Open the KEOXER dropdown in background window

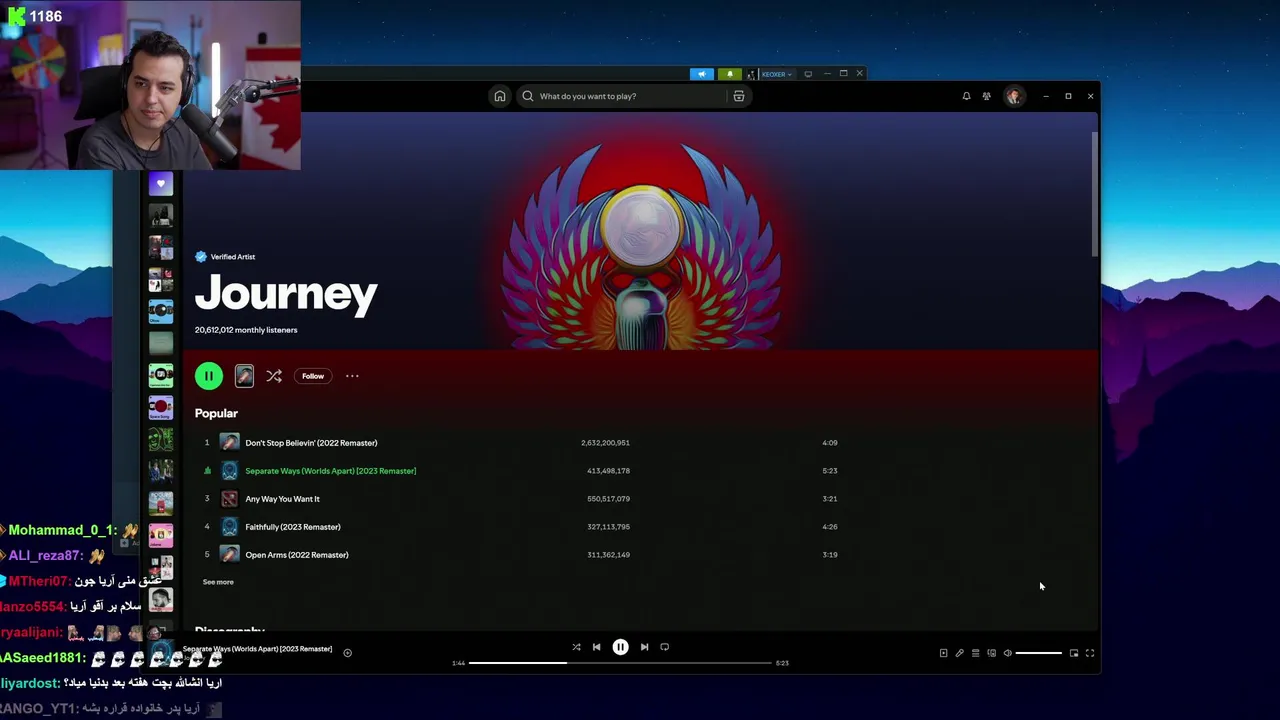coord(776,74)
